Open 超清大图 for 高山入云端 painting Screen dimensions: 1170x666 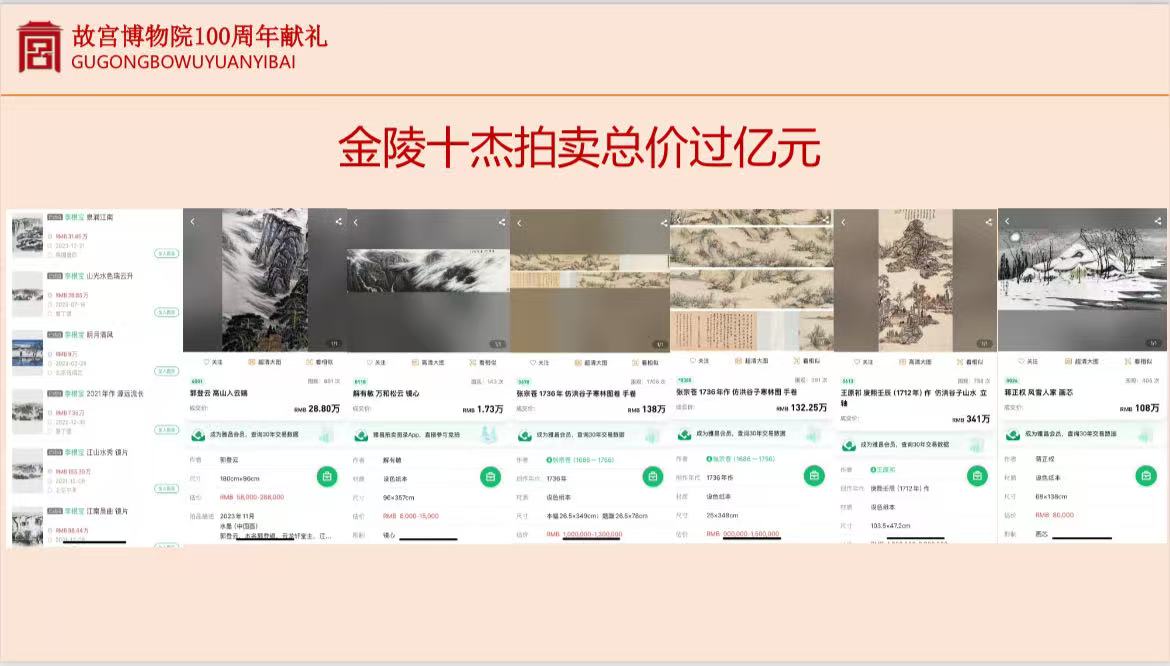click(x=264, y=362)
